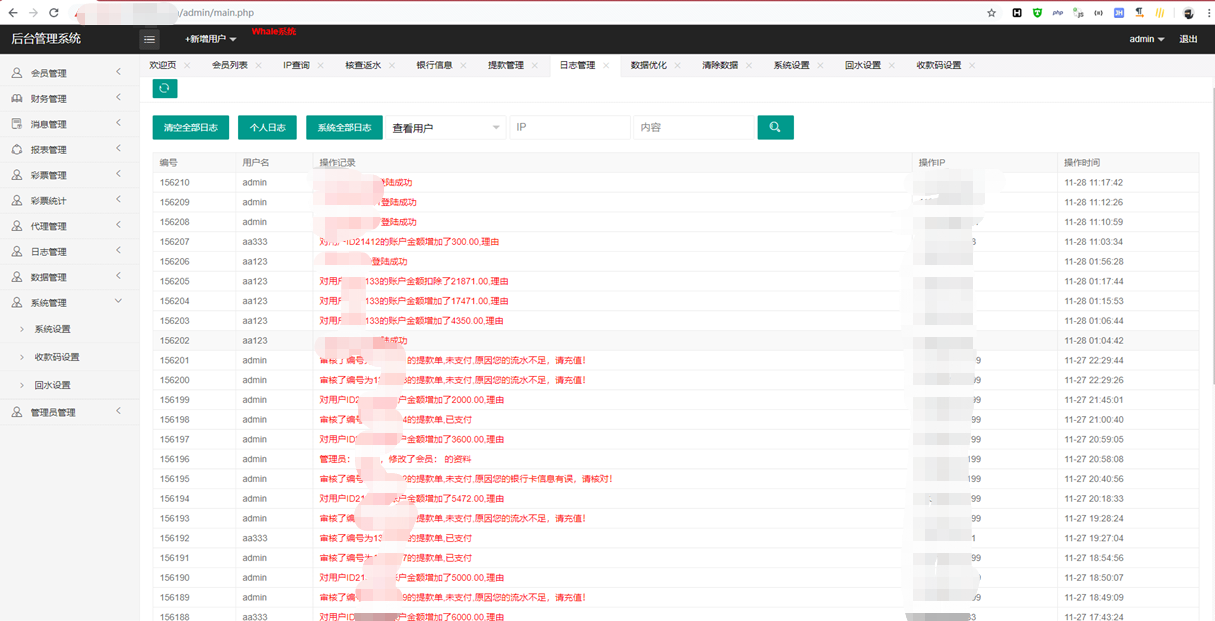Toggle the sidebar hamburger menu button
This screenshot has width=1215, height=621.
149,39
